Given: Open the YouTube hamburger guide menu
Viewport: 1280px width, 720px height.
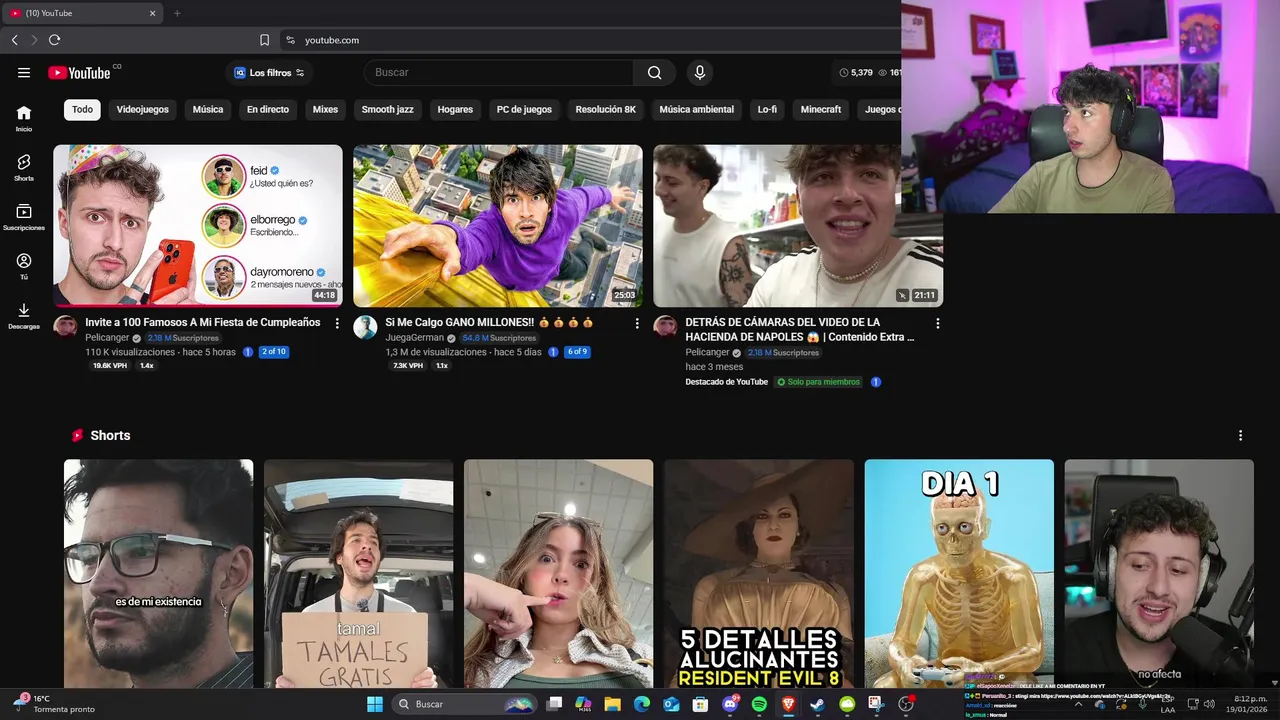Looking at the screenshot, I should tap(24, 72).
